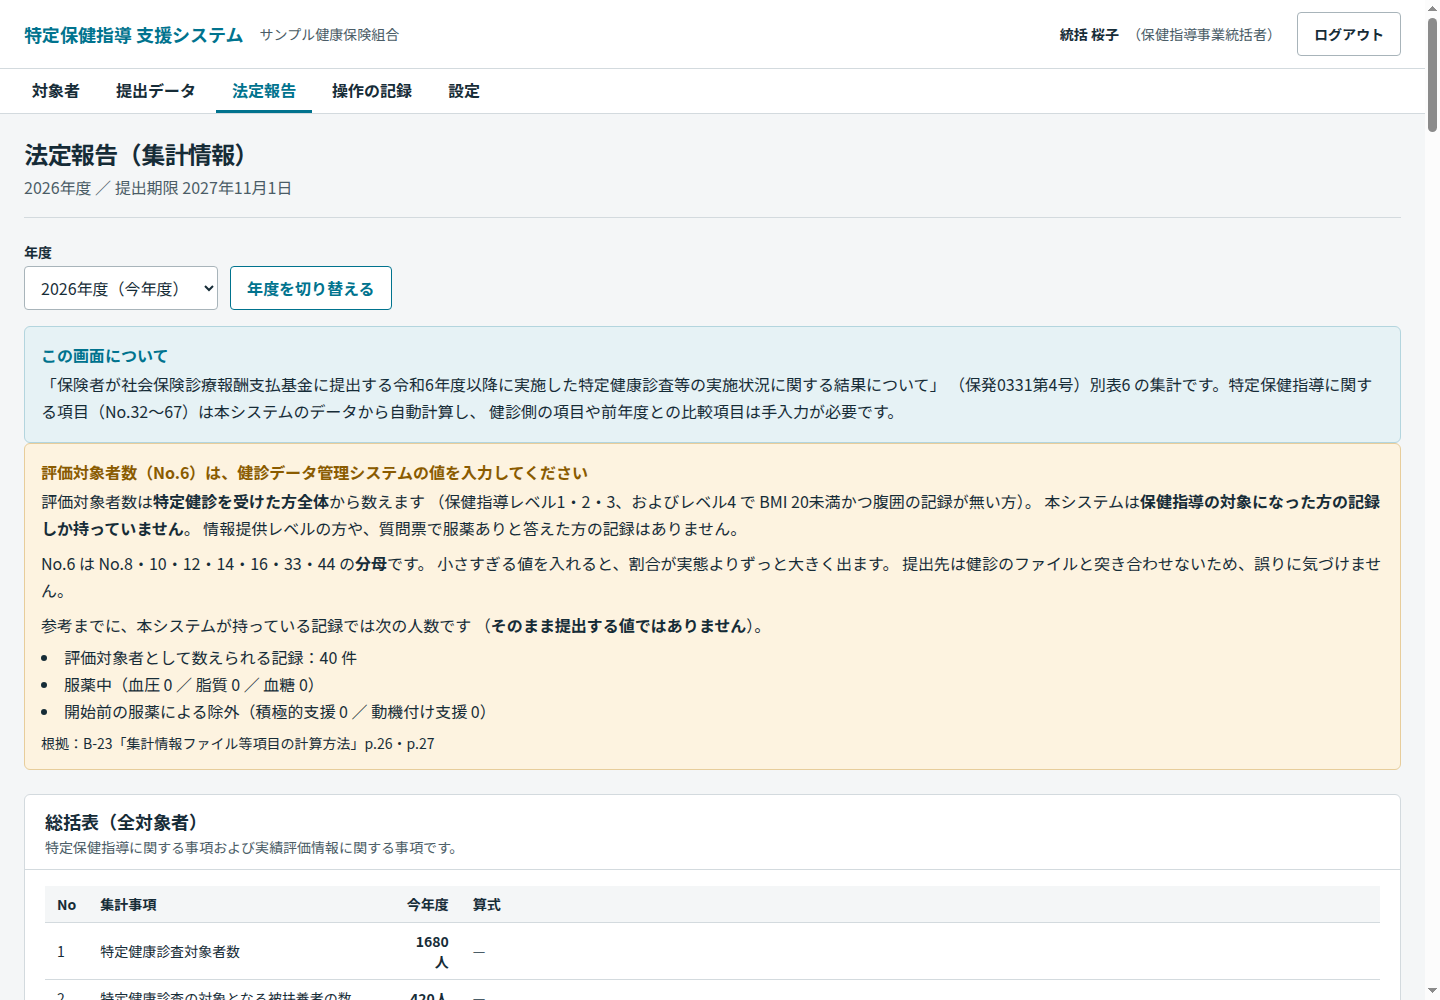Click the 2026年度 提出期限 2027年11月1日 line

click(x=158, y=188)
